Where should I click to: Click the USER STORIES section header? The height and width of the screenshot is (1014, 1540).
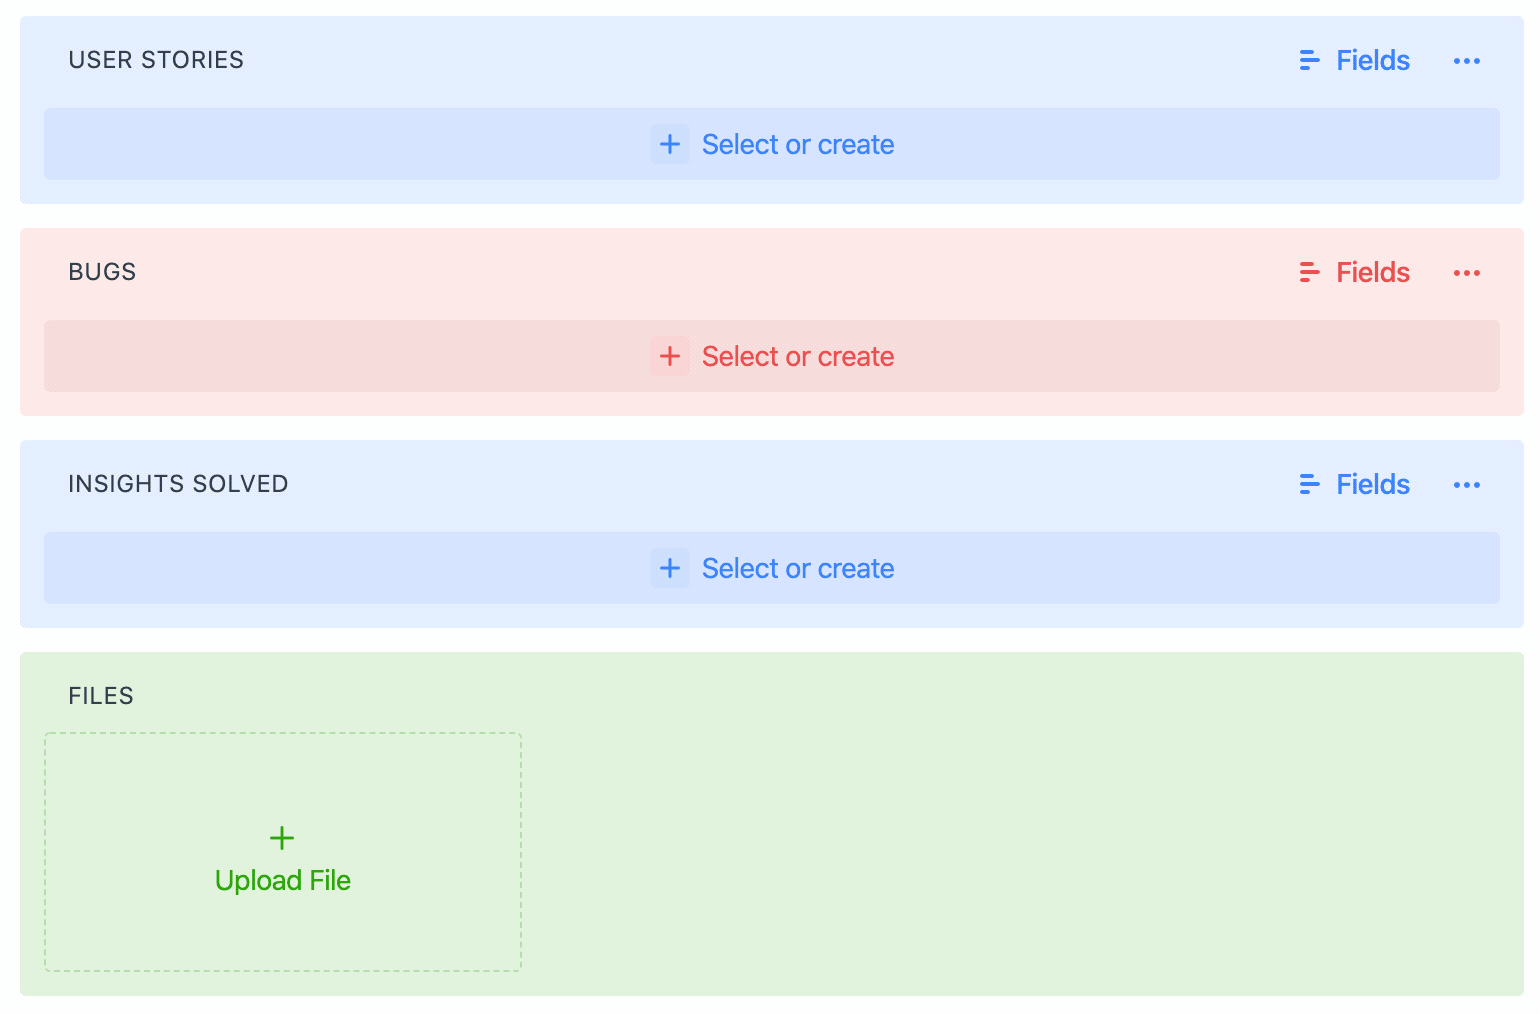pos(156,60)
